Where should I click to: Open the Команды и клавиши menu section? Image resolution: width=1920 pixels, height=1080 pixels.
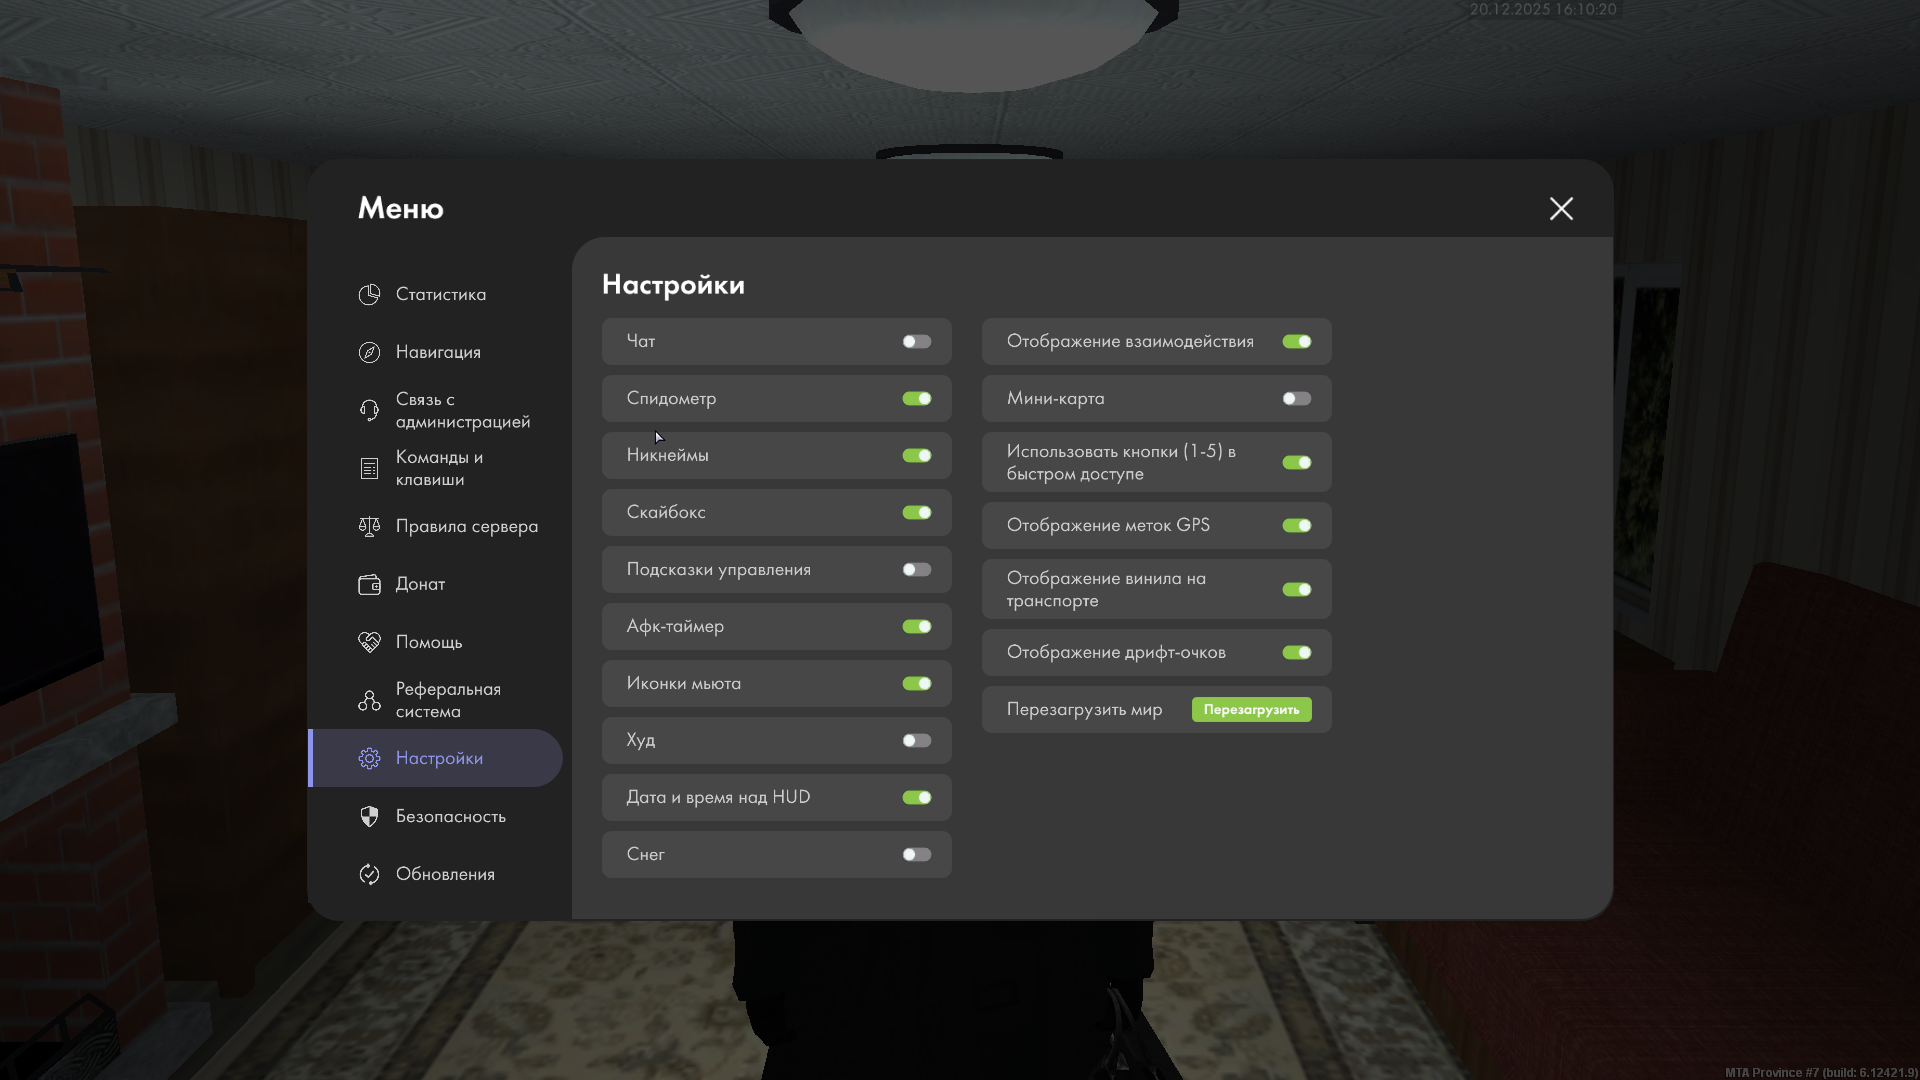439,468
